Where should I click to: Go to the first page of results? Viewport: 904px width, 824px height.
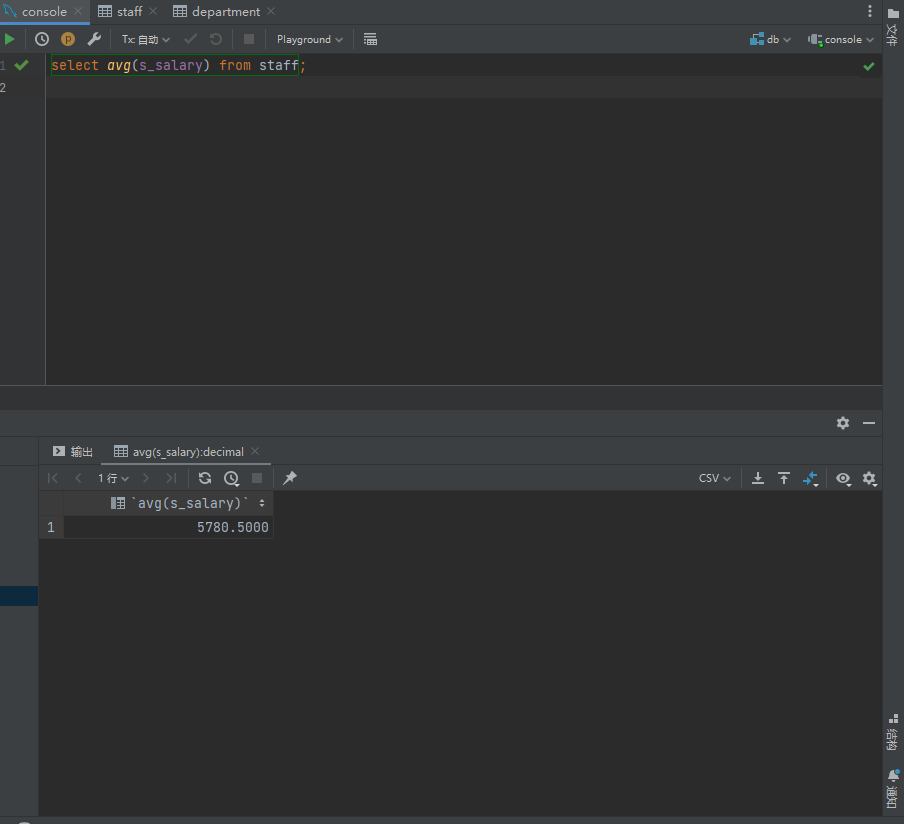[52, 478]
